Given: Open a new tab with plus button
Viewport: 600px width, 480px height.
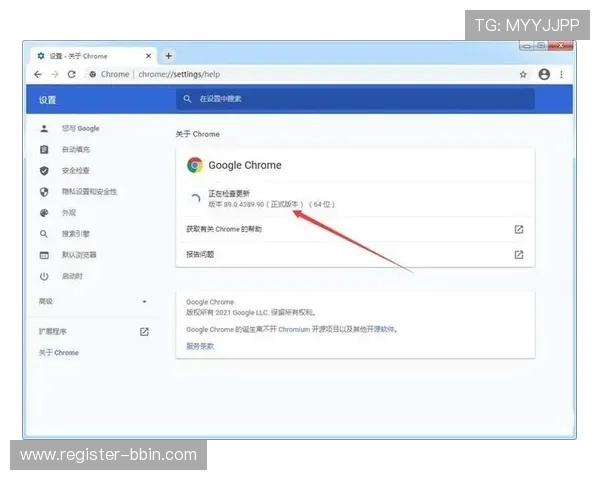Looking at the screenshot, I should [168, 56].
